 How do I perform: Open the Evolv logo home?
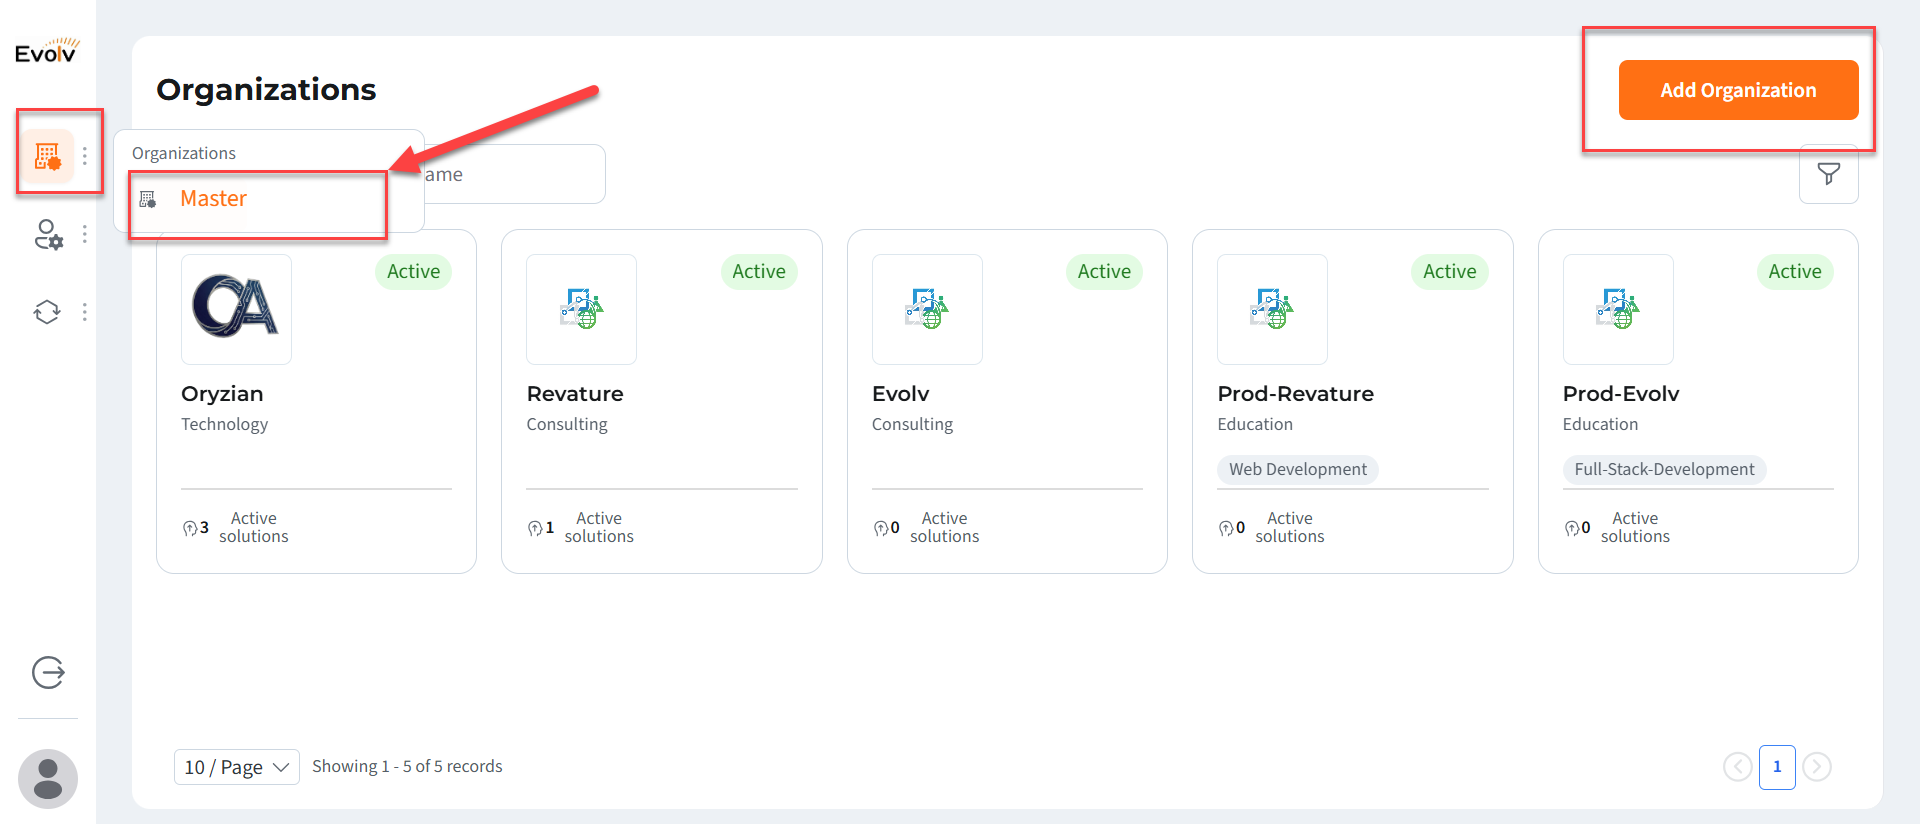[47, 50]
